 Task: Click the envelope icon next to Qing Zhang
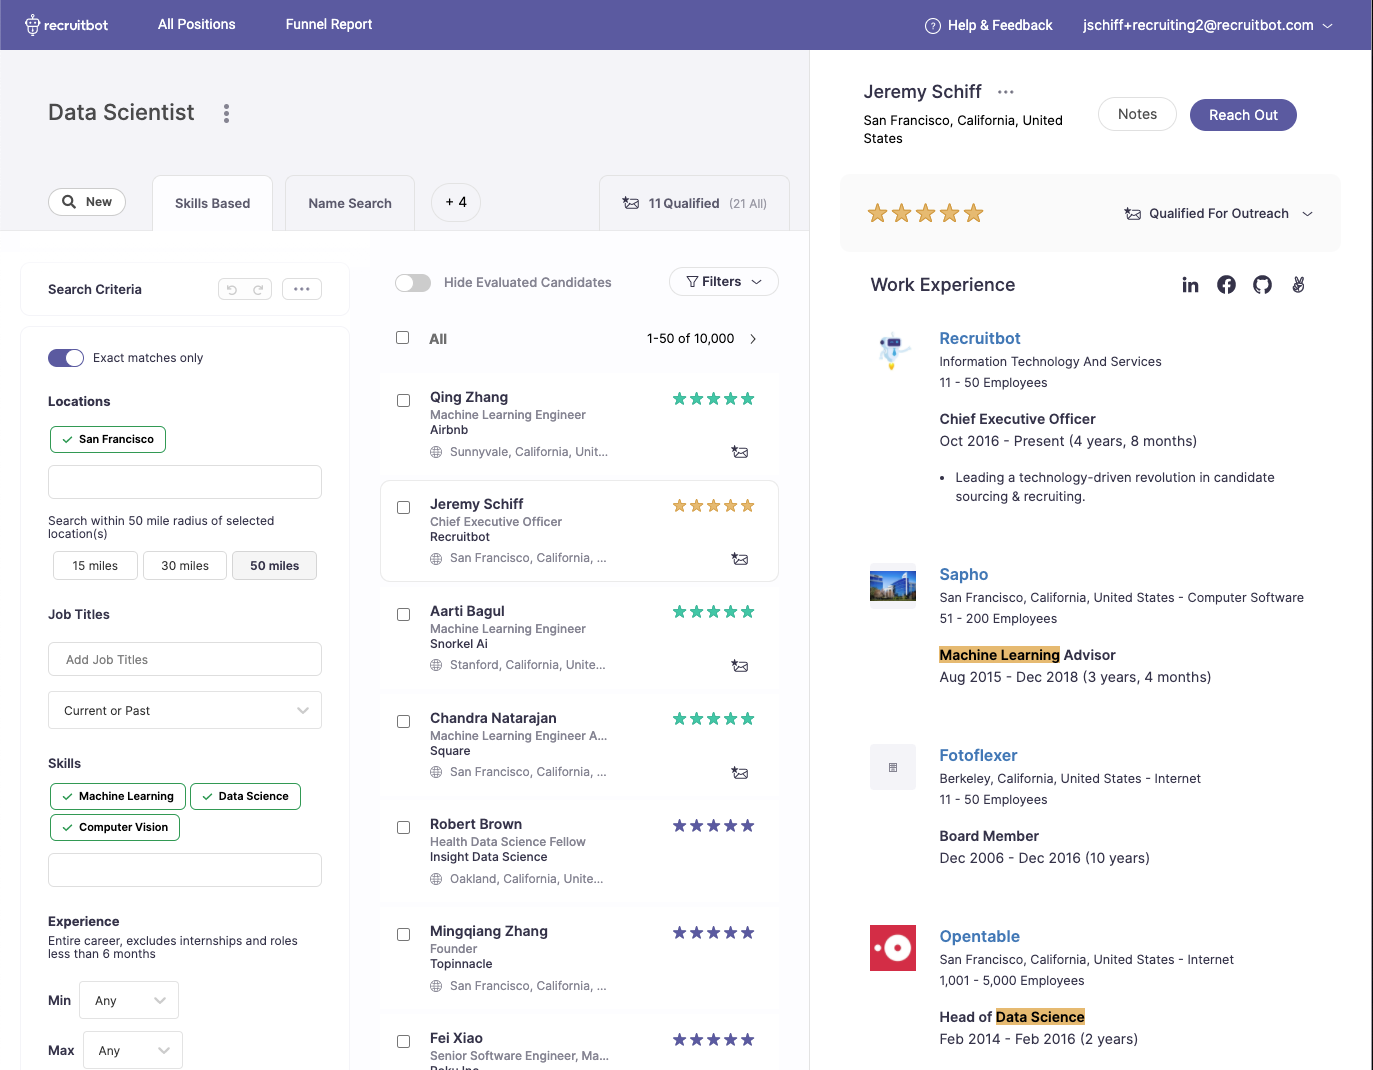740,452
